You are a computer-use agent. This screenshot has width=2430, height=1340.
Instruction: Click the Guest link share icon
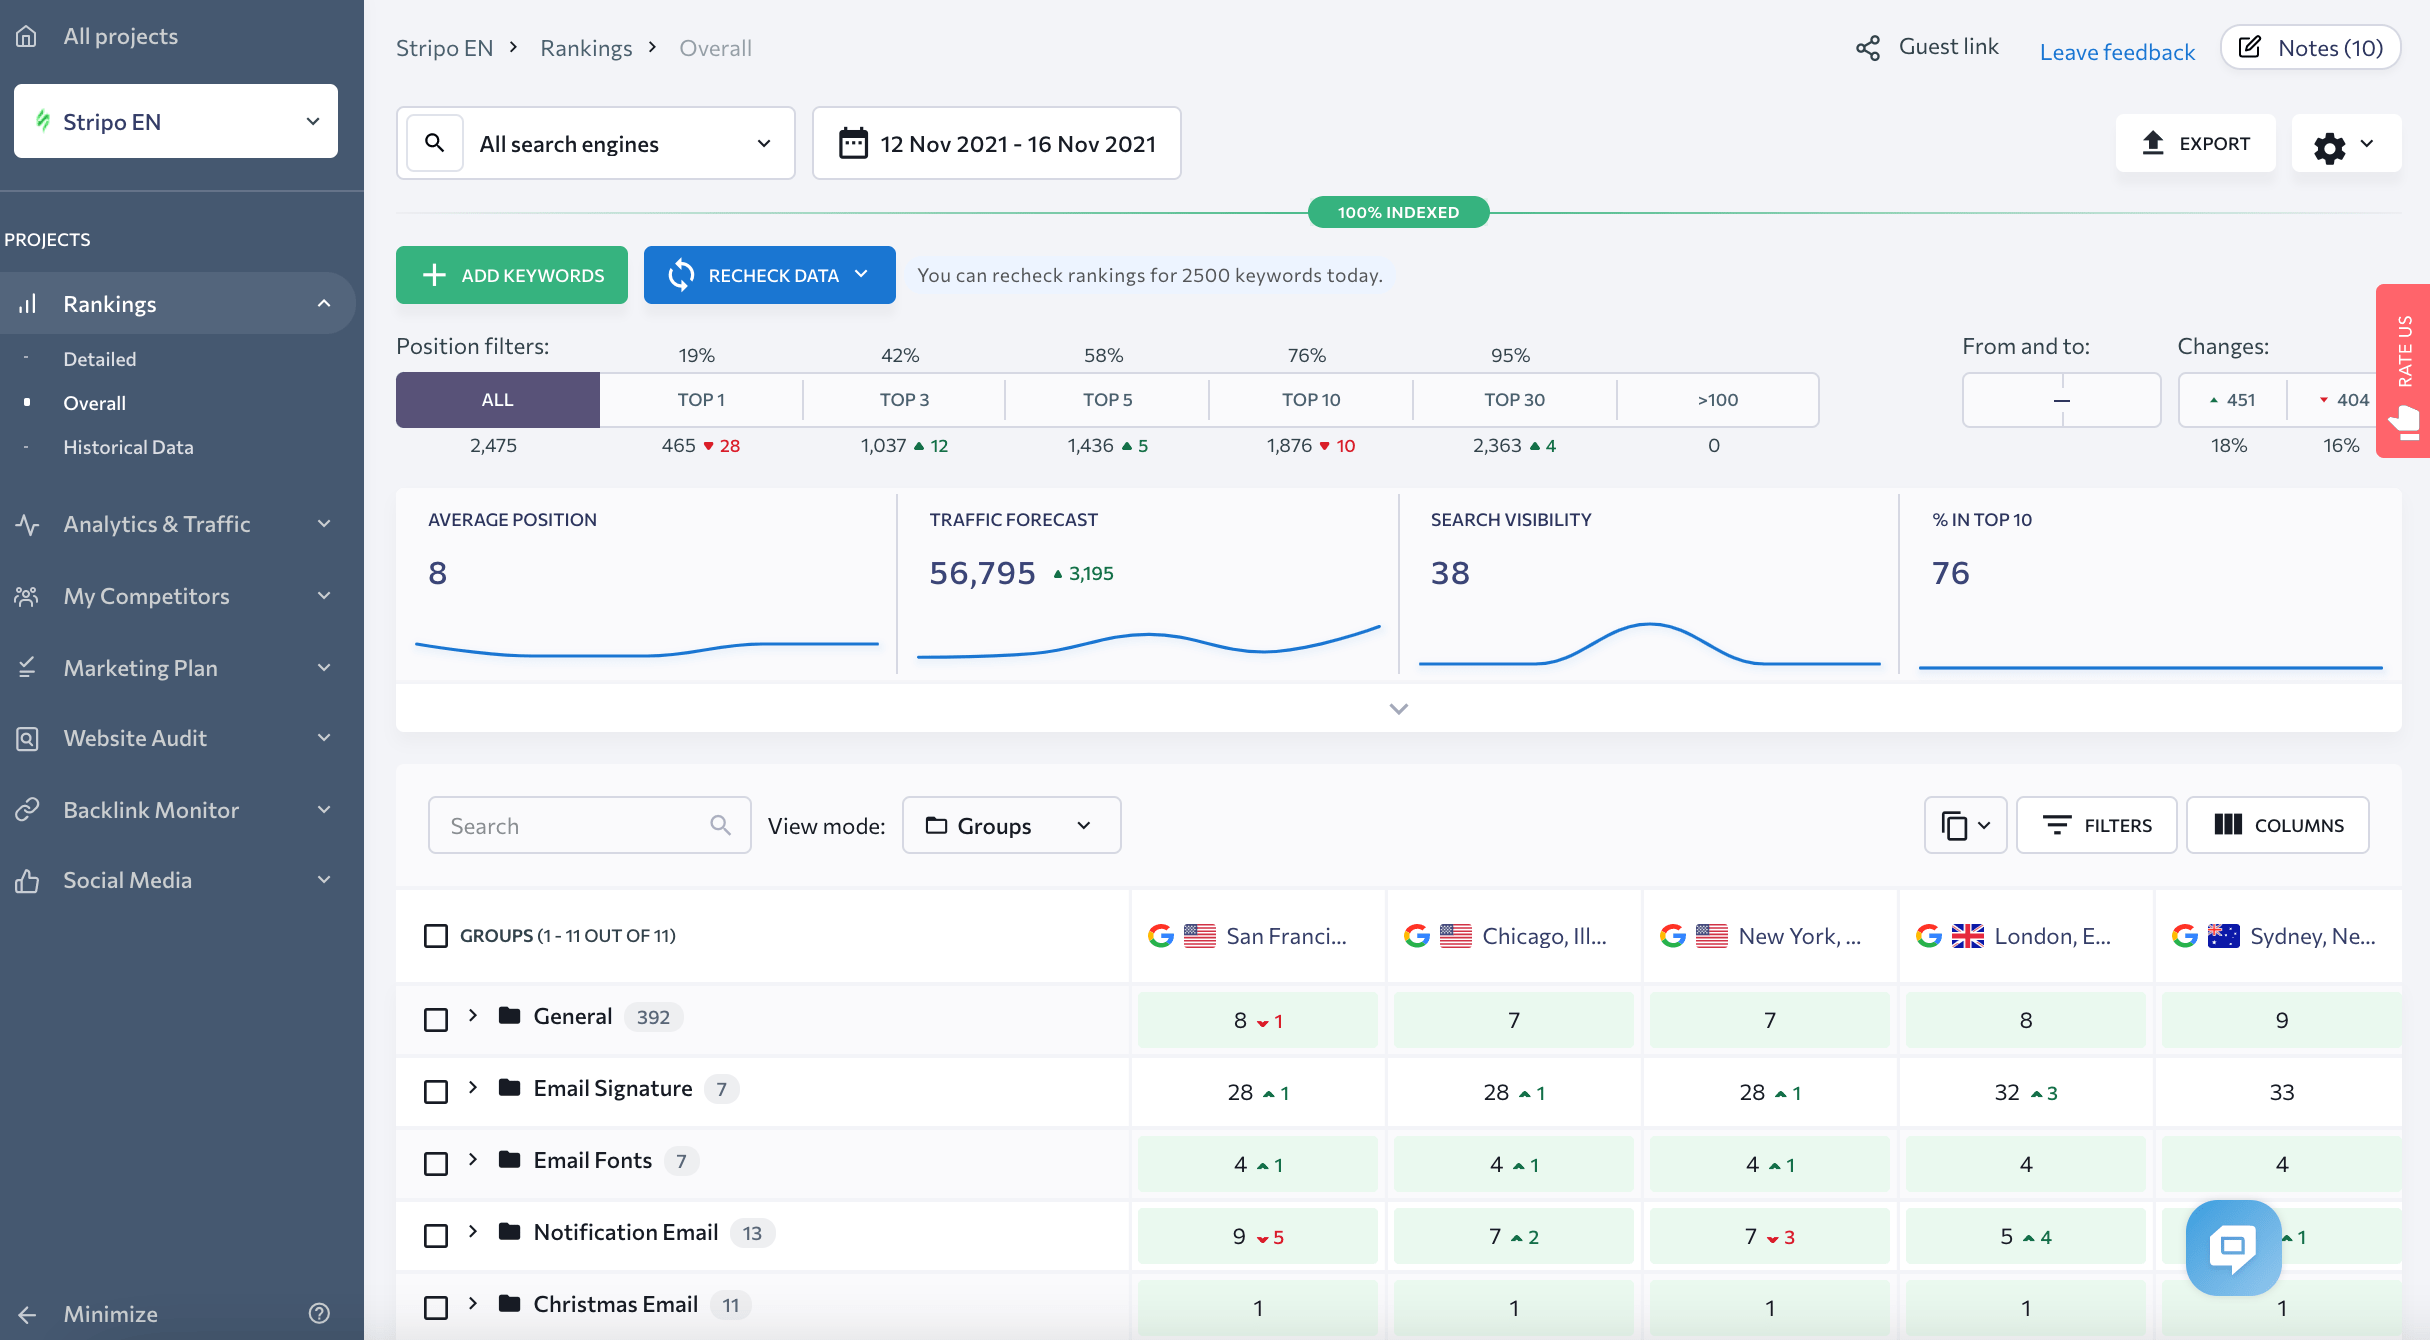[1869, 46]
